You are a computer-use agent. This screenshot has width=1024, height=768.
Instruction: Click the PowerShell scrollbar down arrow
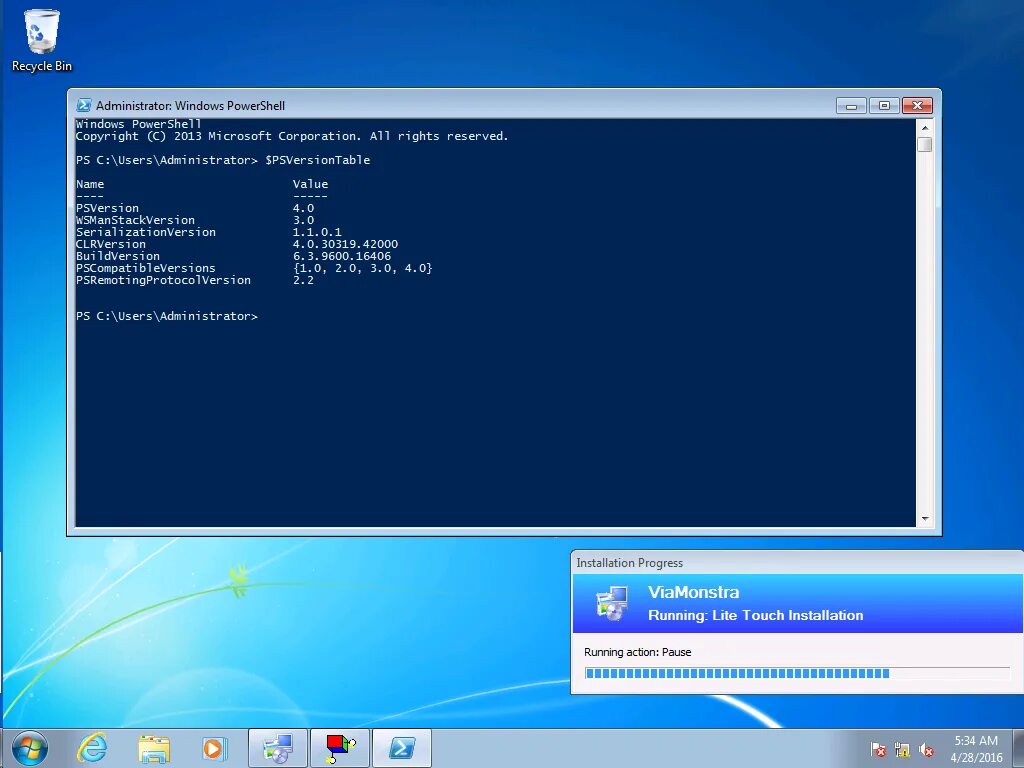tap(925, 519)
